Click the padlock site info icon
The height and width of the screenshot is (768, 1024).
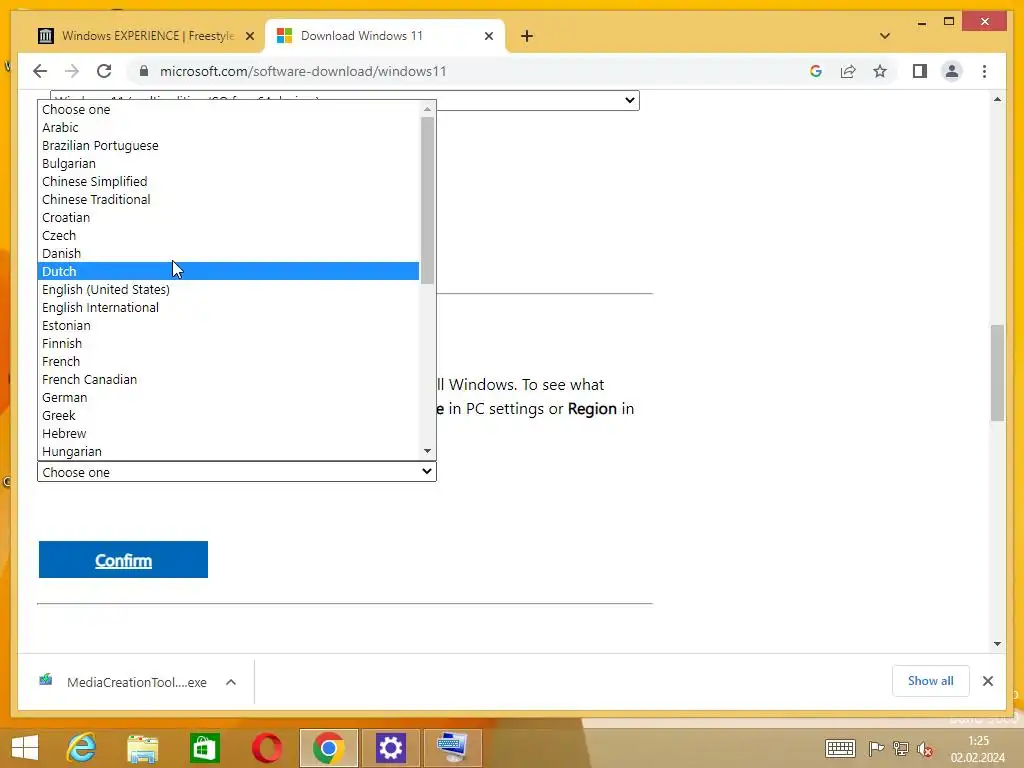tap(144, 71)
